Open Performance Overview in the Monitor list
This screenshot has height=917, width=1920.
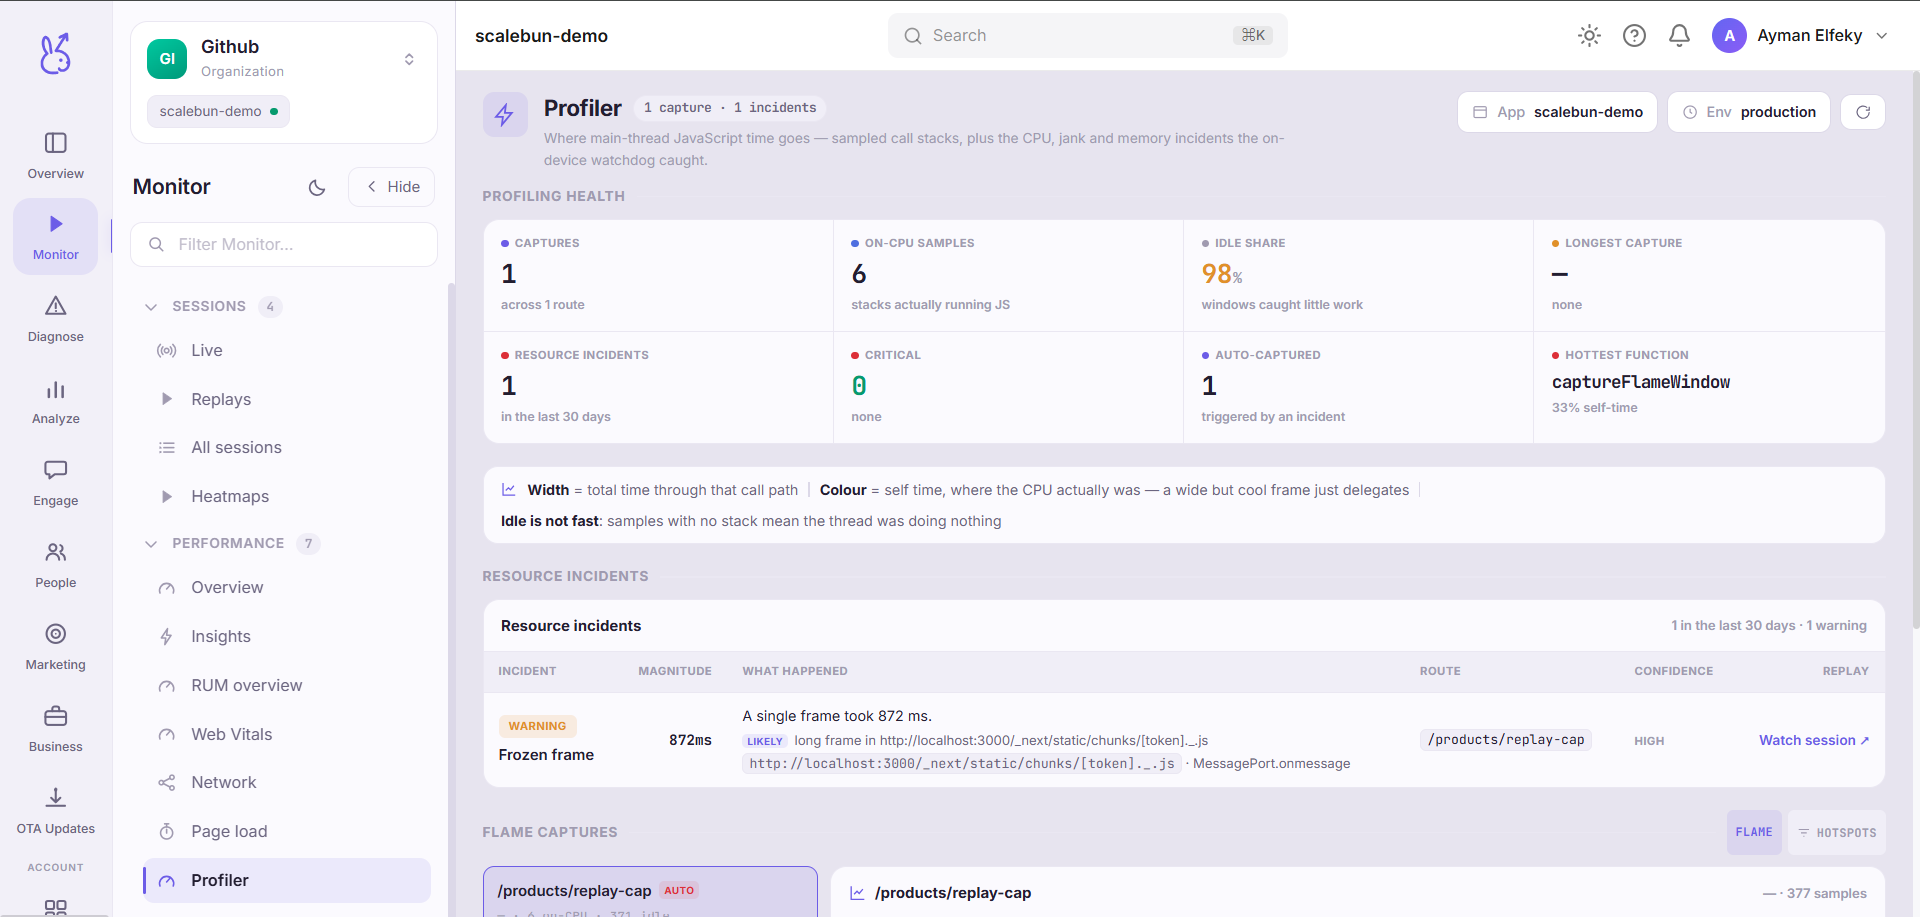point(287,587)
